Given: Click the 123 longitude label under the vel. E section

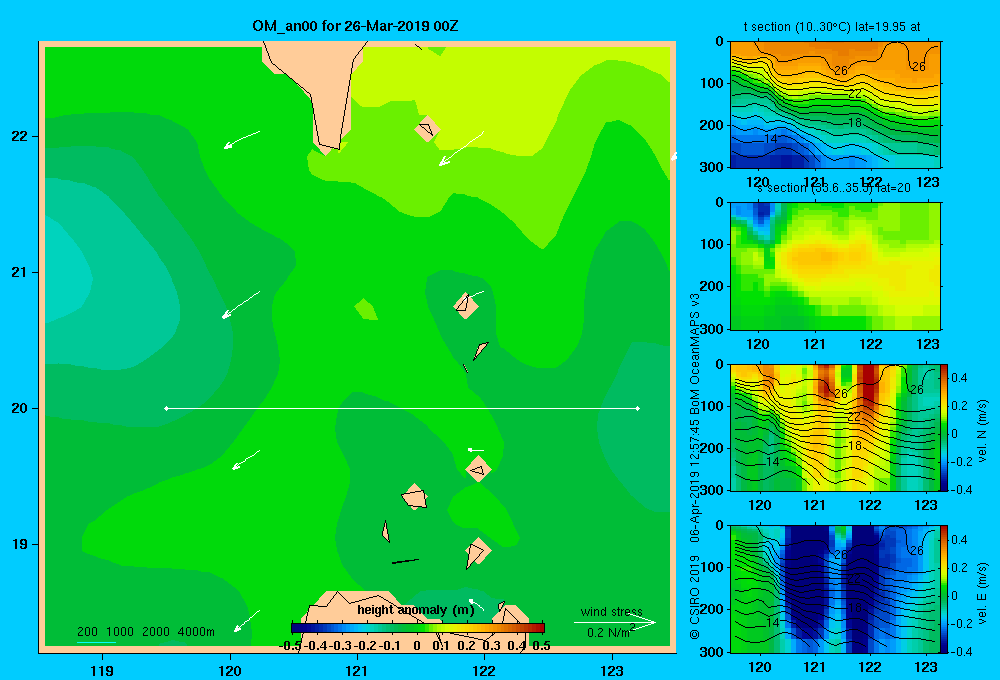Looking at the screenshot, I should coord(926,667).
